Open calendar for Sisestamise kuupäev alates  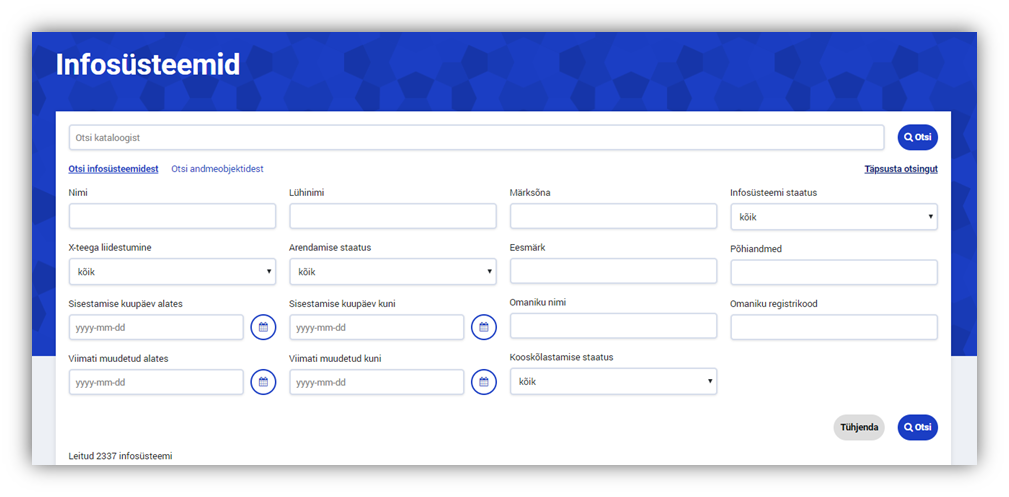point(263,327)
